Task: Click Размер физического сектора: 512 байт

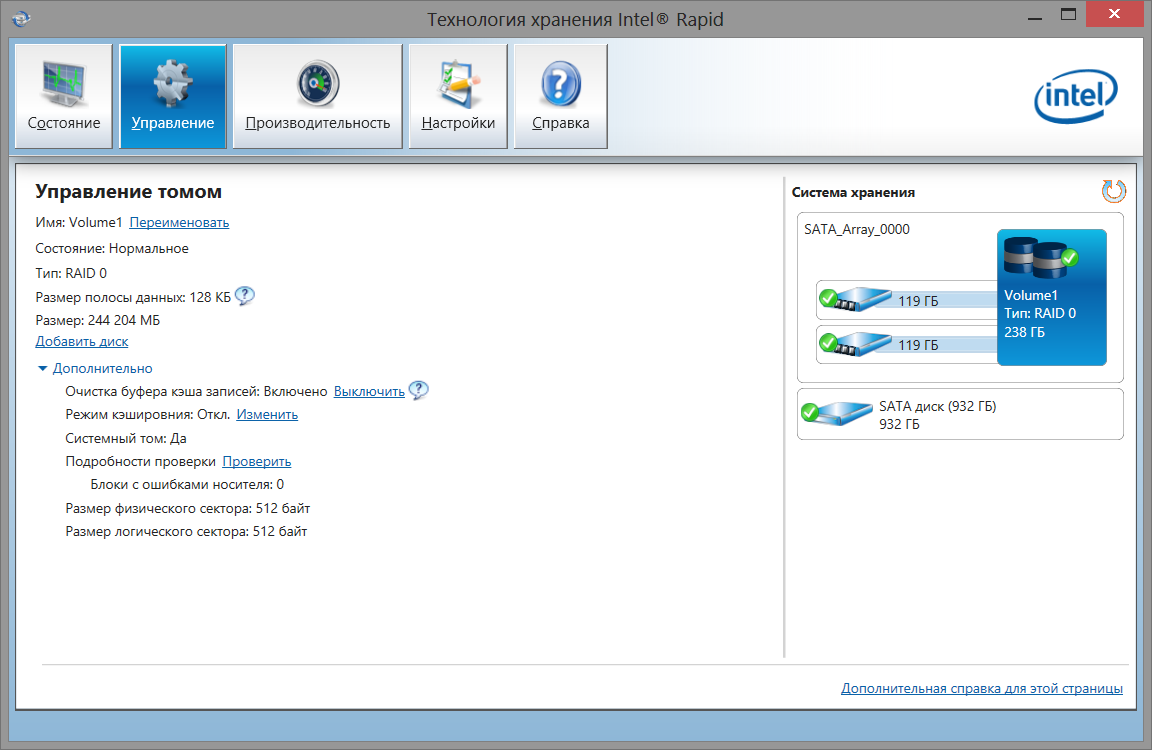Action: (x=187, y=508)
